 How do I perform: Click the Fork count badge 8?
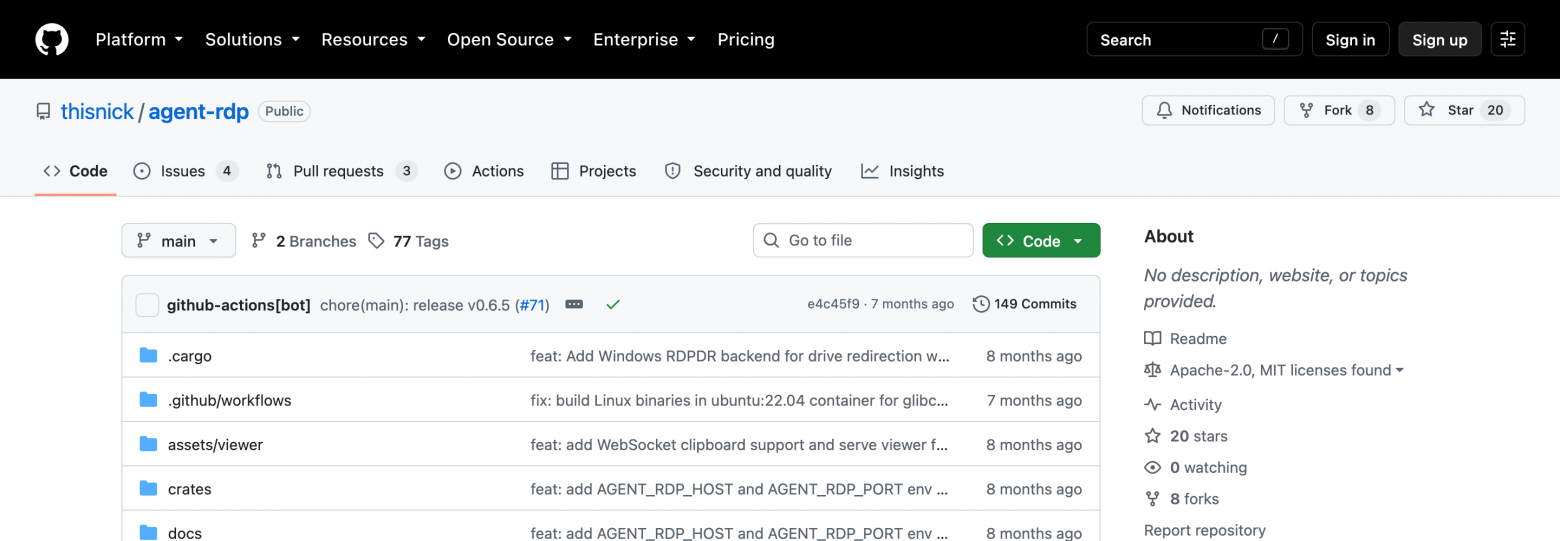(1369, 110)
